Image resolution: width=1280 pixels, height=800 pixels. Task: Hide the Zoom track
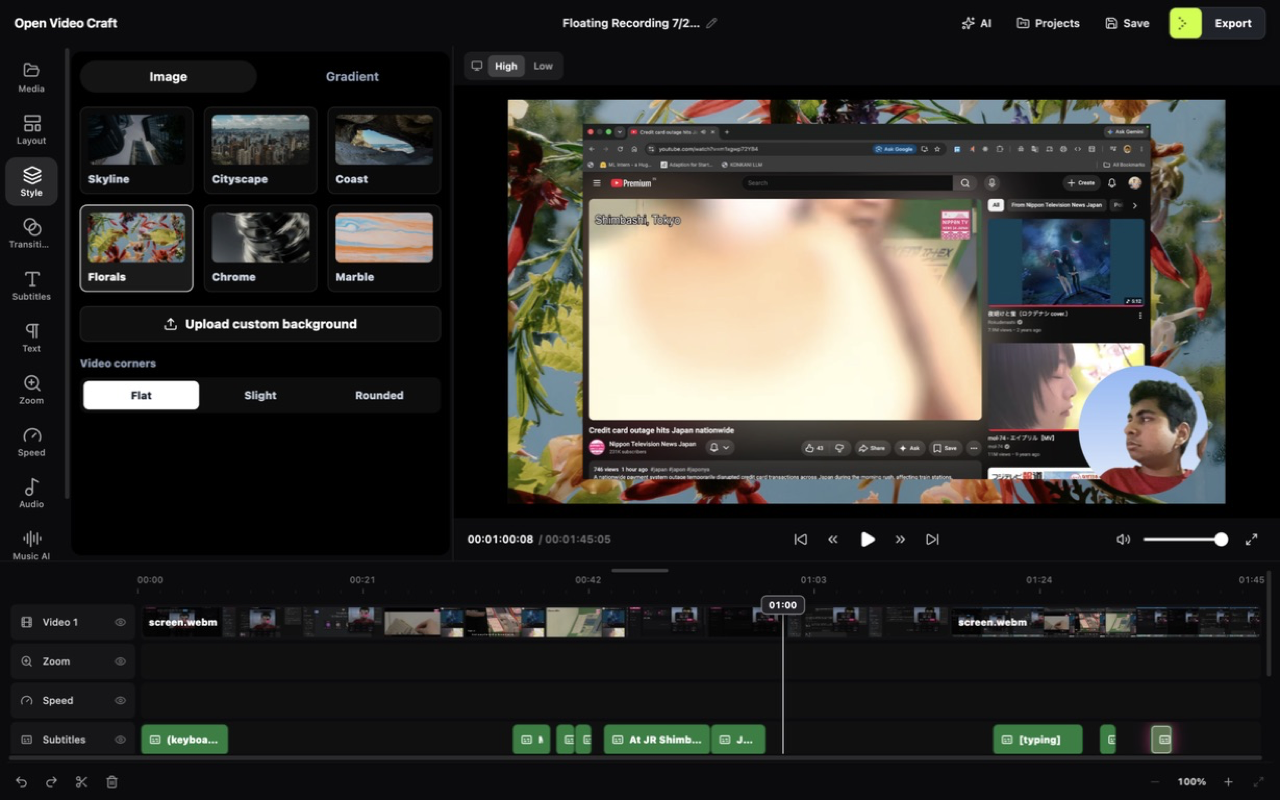(120, 661)
